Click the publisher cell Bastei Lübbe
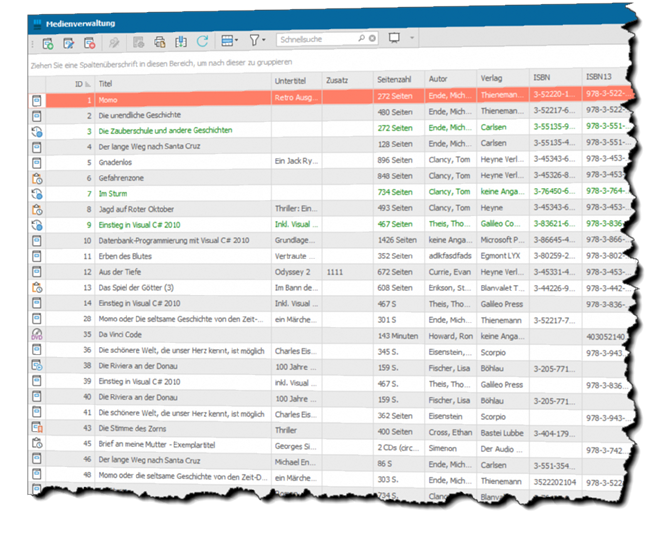This screenshot has height=541, width=669. (x=502, y=433)
